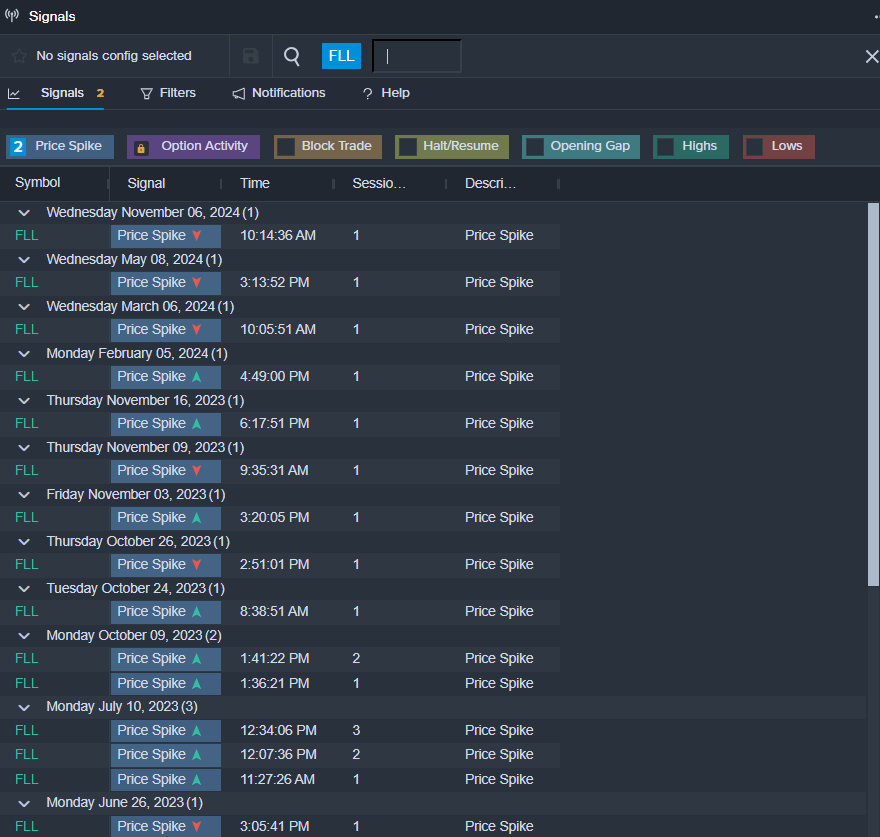
Task: Click the Filters funnel icon
Action: [147, 93]
